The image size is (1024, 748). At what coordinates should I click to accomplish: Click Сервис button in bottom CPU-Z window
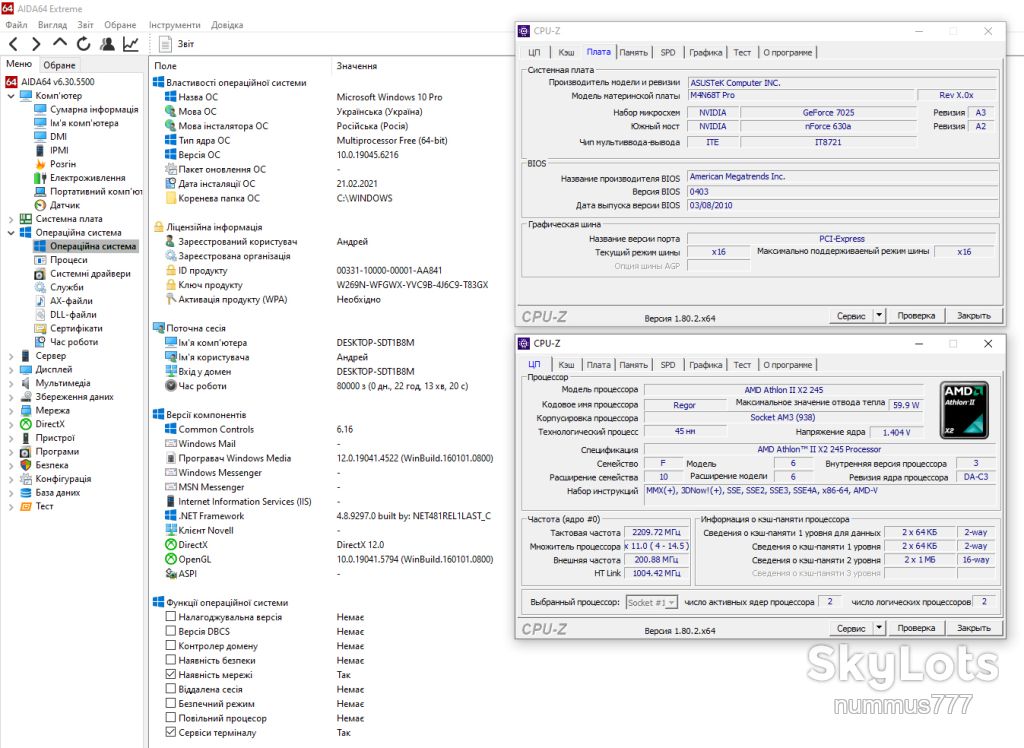pos(851,628)
